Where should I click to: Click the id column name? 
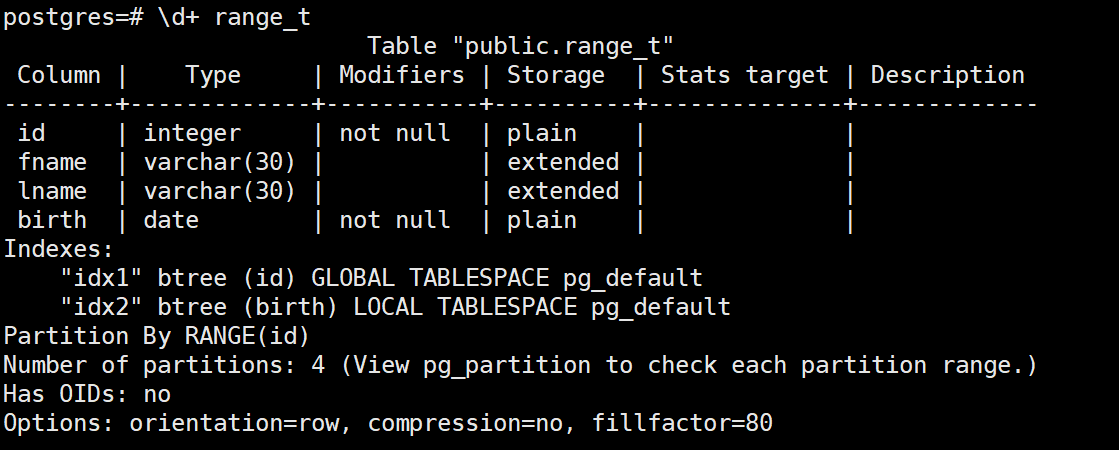(31, 133)
